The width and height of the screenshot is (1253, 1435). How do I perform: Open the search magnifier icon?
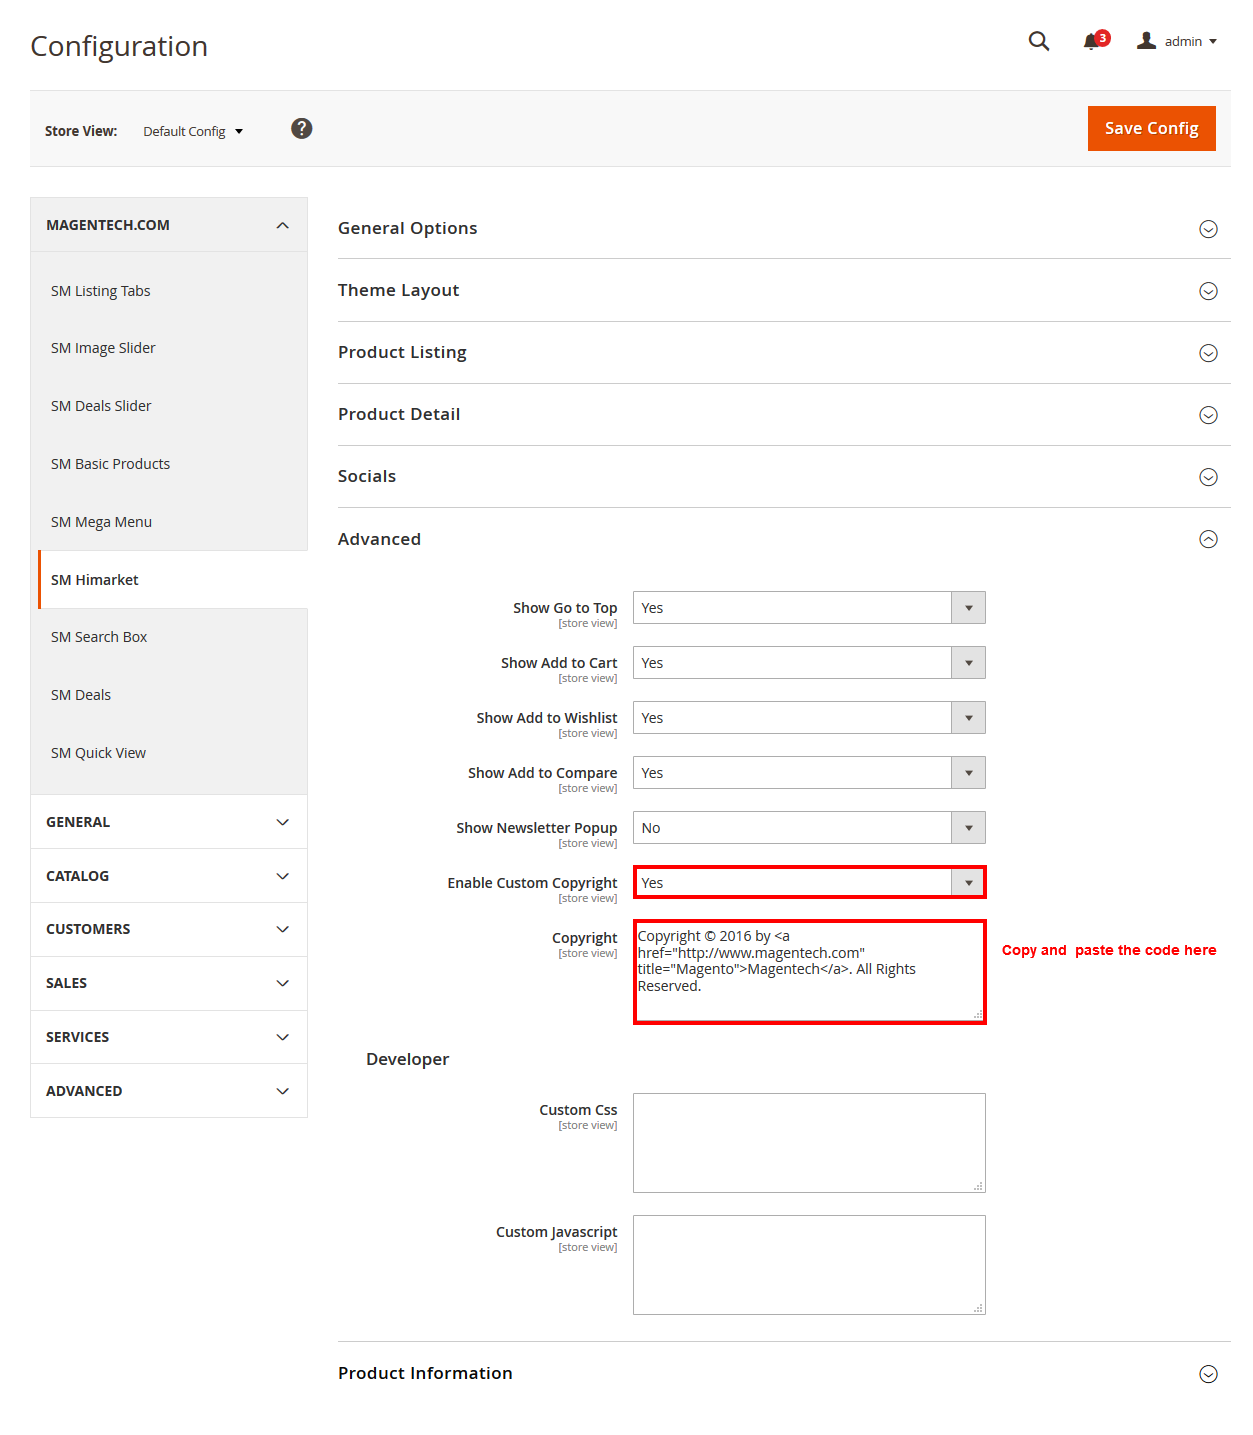[1039, 41]
